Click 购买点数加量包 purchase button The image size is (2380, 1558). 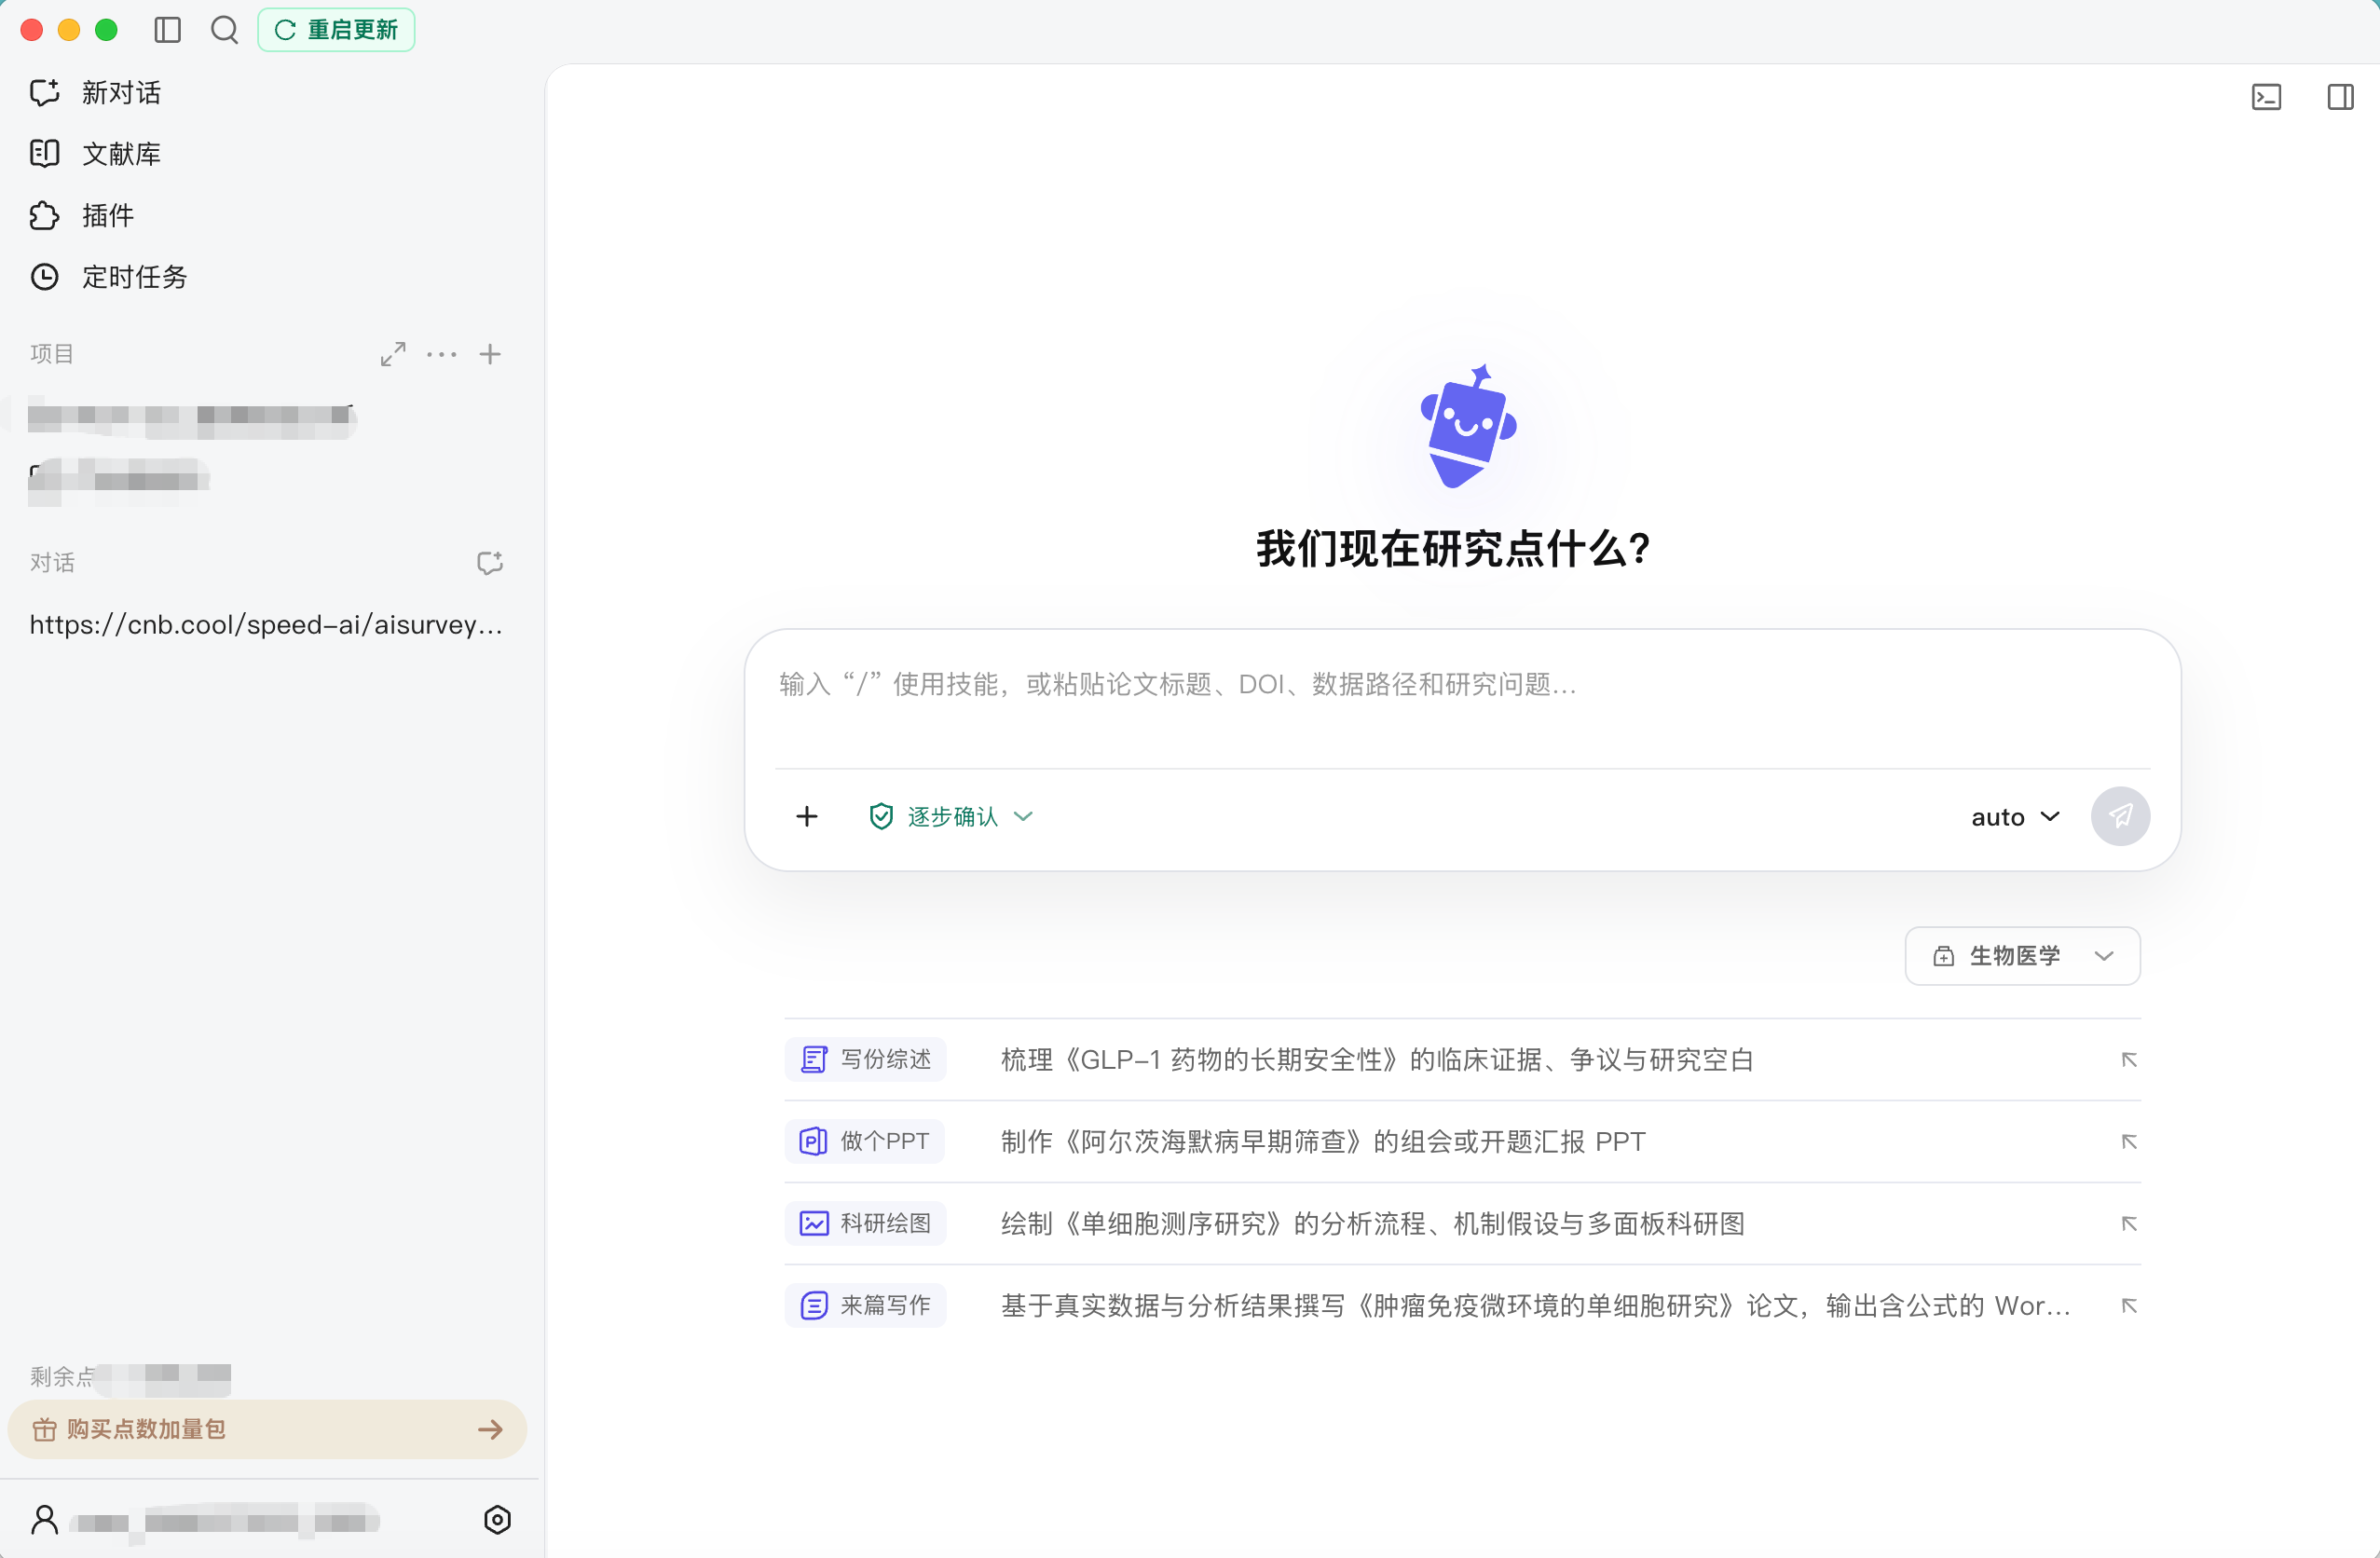click(x=267, y=1429)
